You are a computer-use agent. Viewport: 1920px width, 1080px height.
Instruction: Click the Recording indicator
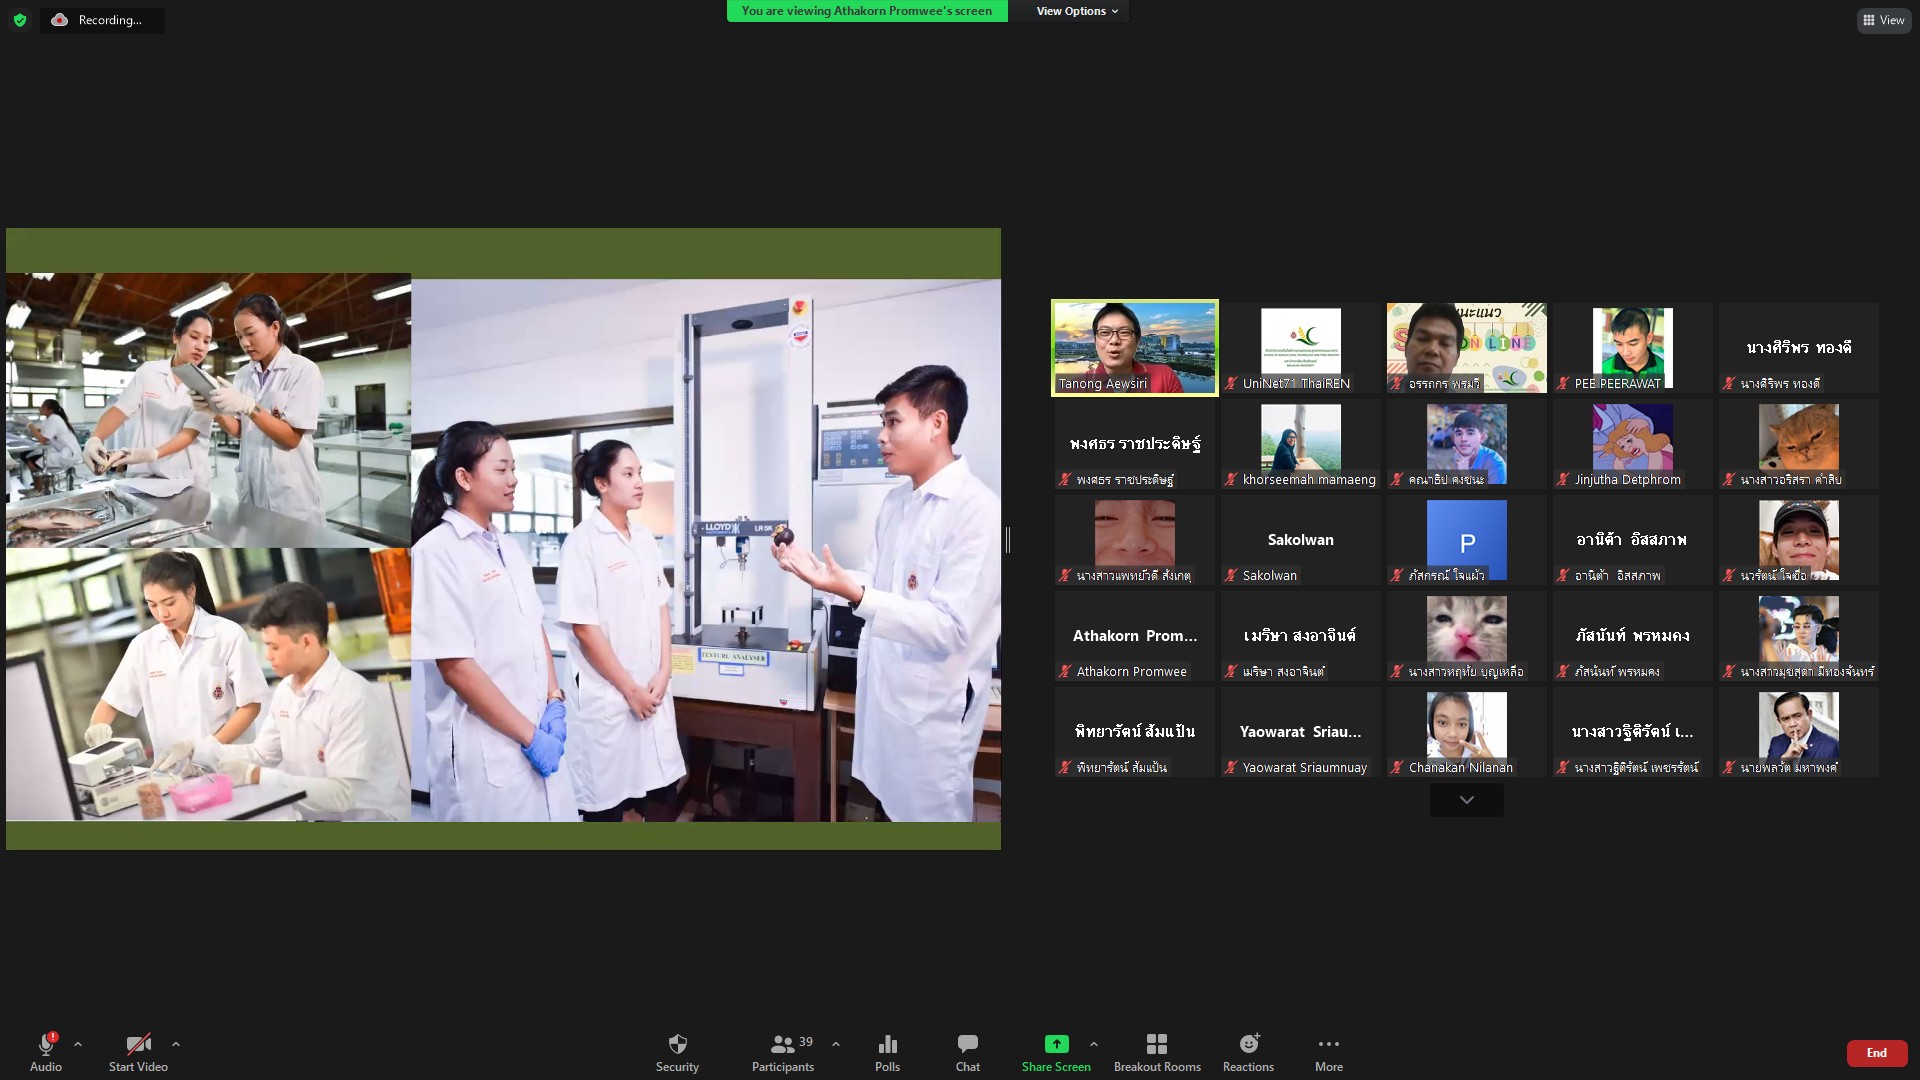click(x=101, y=20)
